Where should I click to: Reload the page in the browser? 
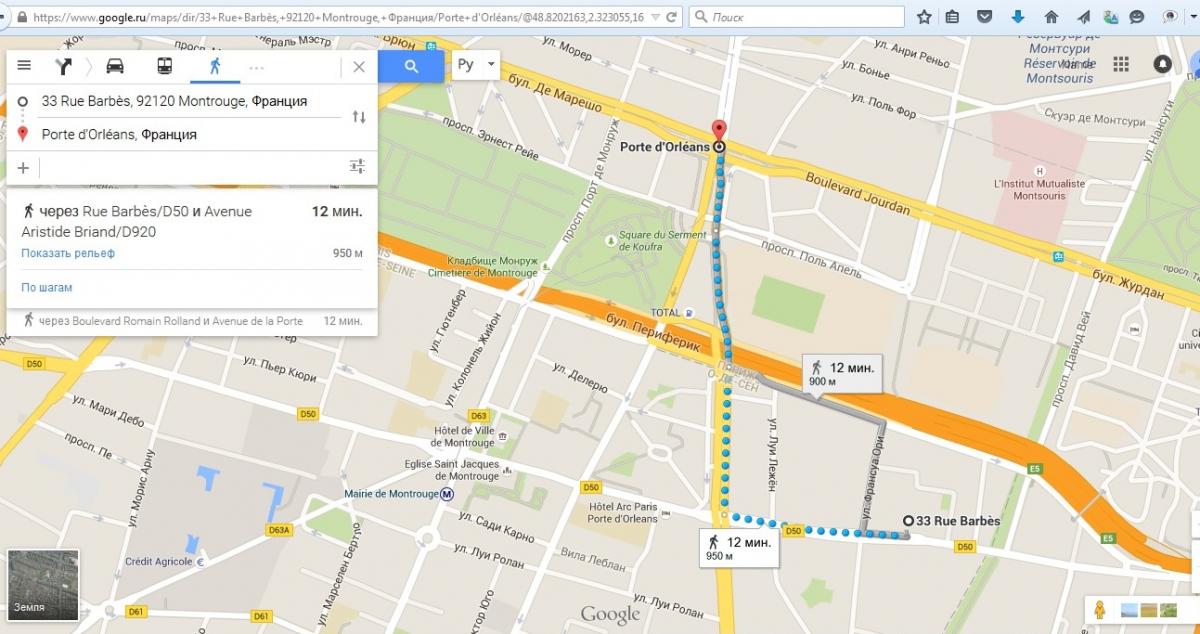pyautogui.click(x=673, y=17)
